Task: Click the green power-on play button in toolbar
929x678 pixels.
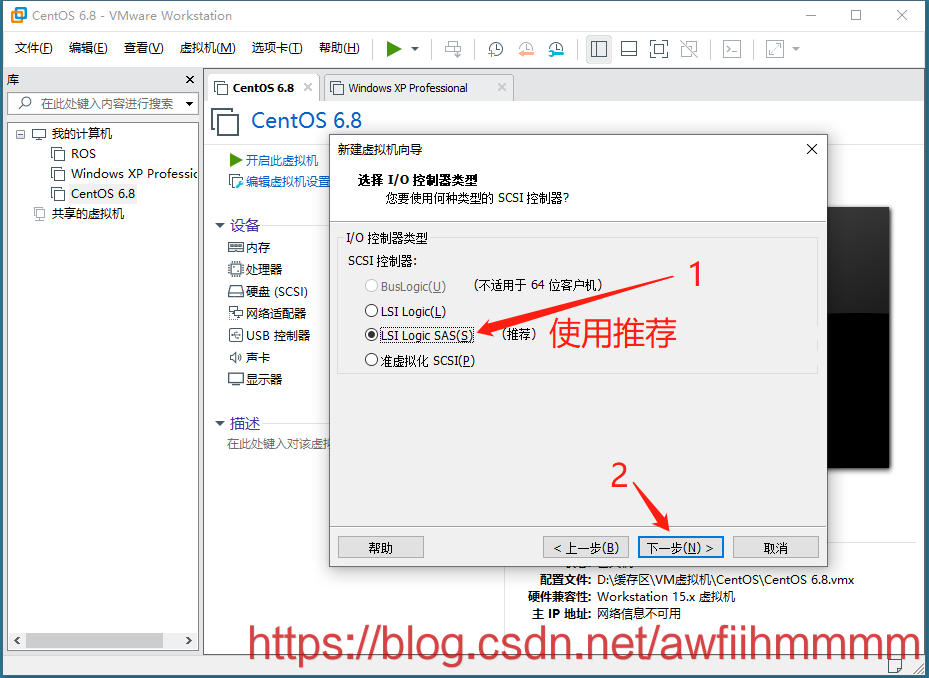Action: (394, 49)
